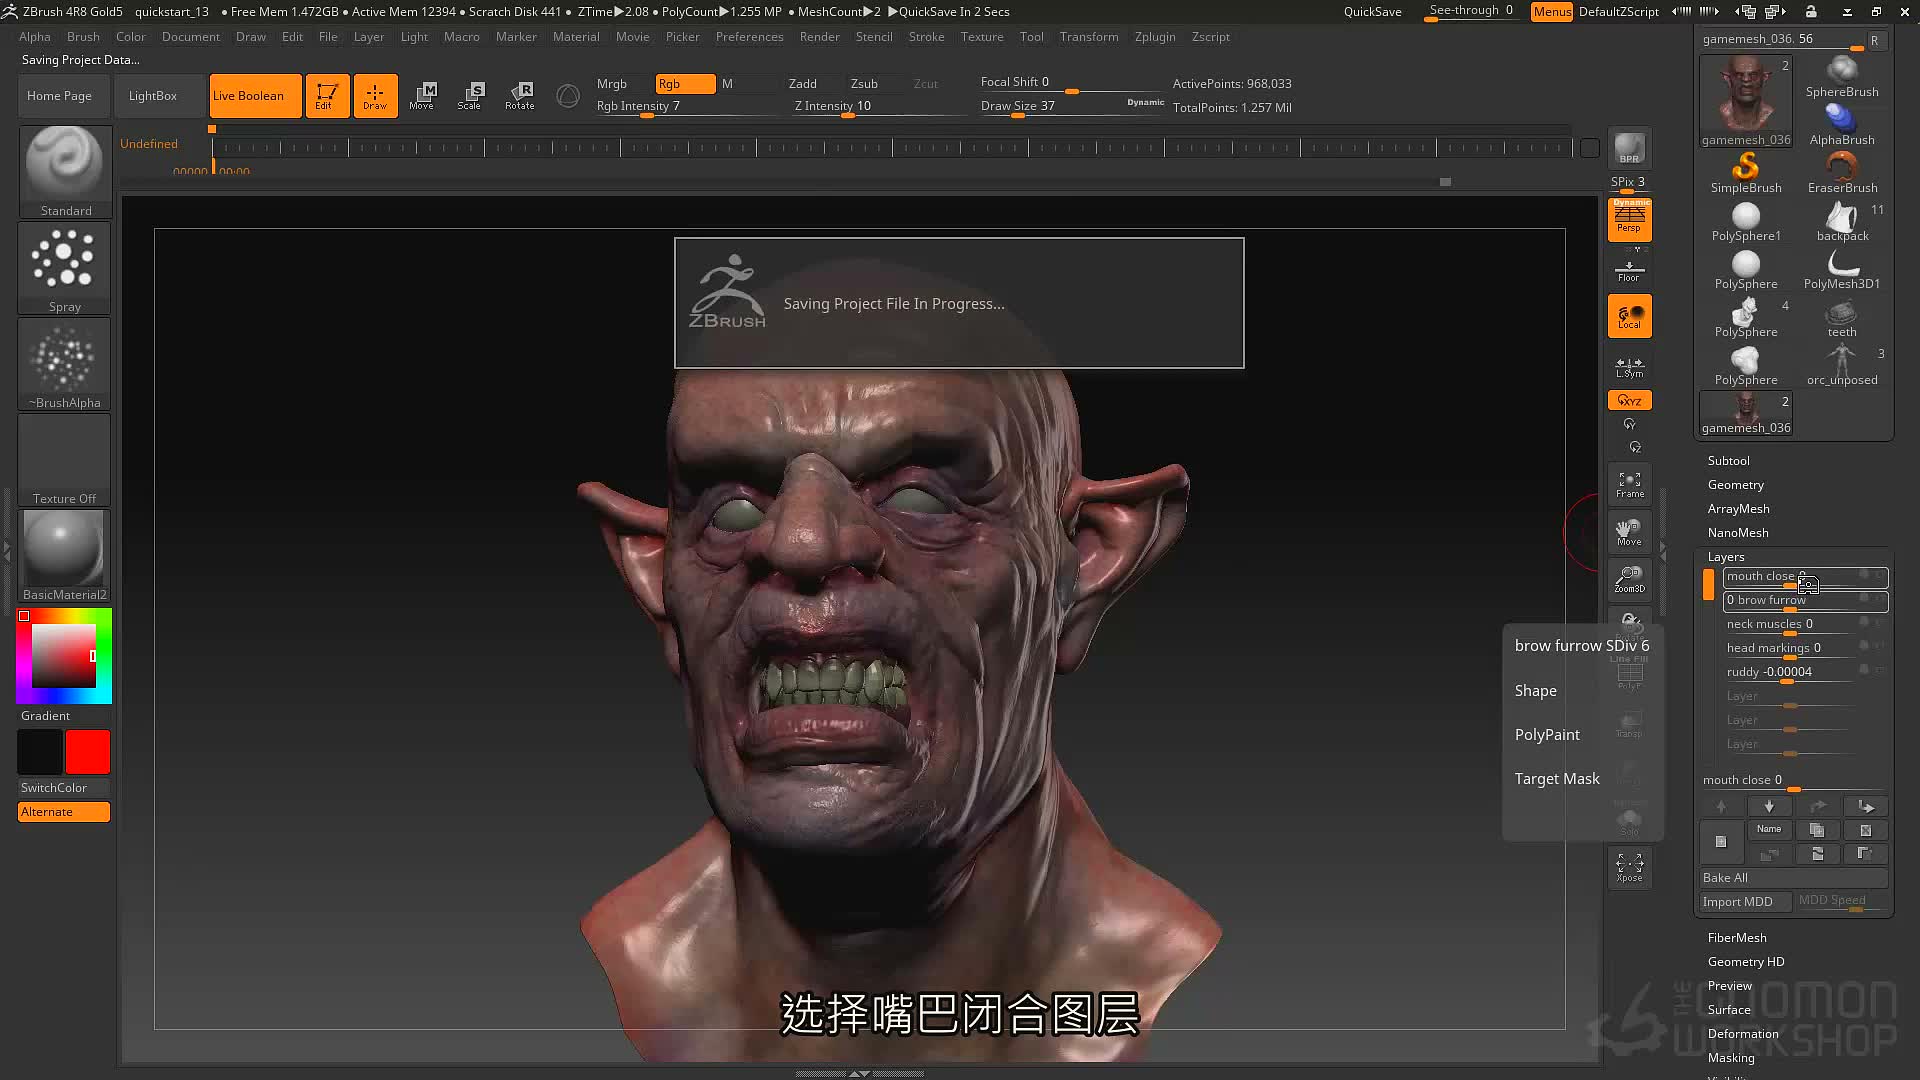Toggle Local symmetry transformations
The width and height of the screenshot is (1920, 1080).
[x=1629, y=317]
